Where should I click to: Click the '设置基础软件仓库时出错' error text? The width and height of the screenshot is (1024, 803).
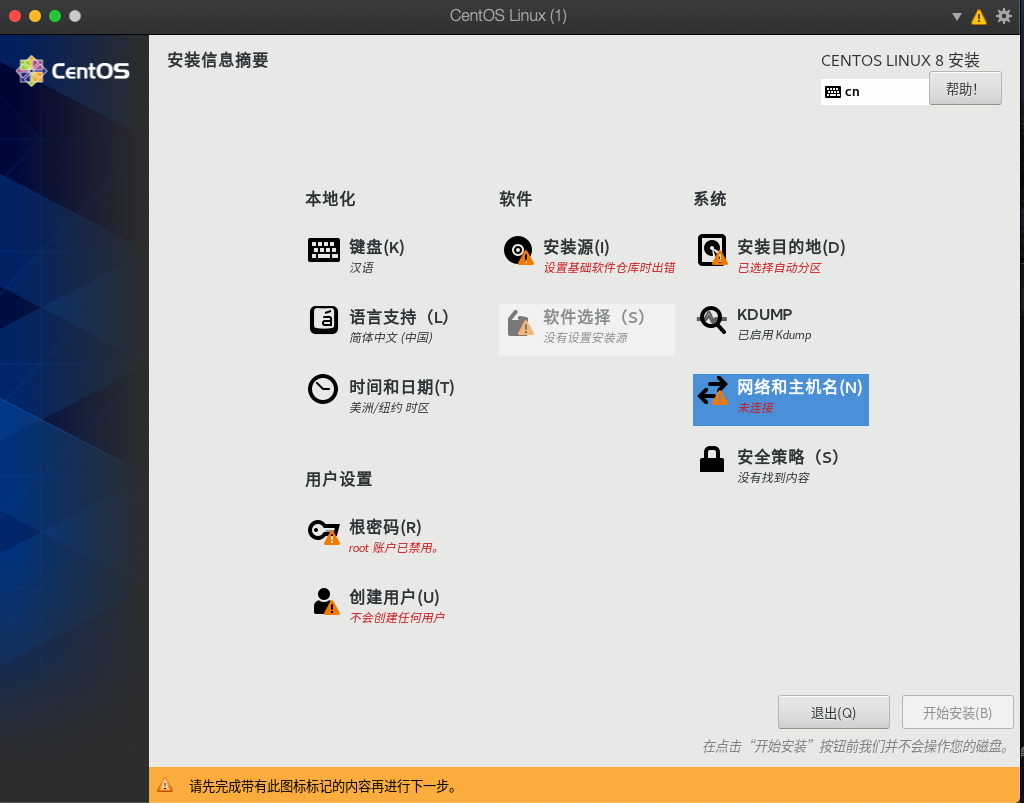point(609,268)
